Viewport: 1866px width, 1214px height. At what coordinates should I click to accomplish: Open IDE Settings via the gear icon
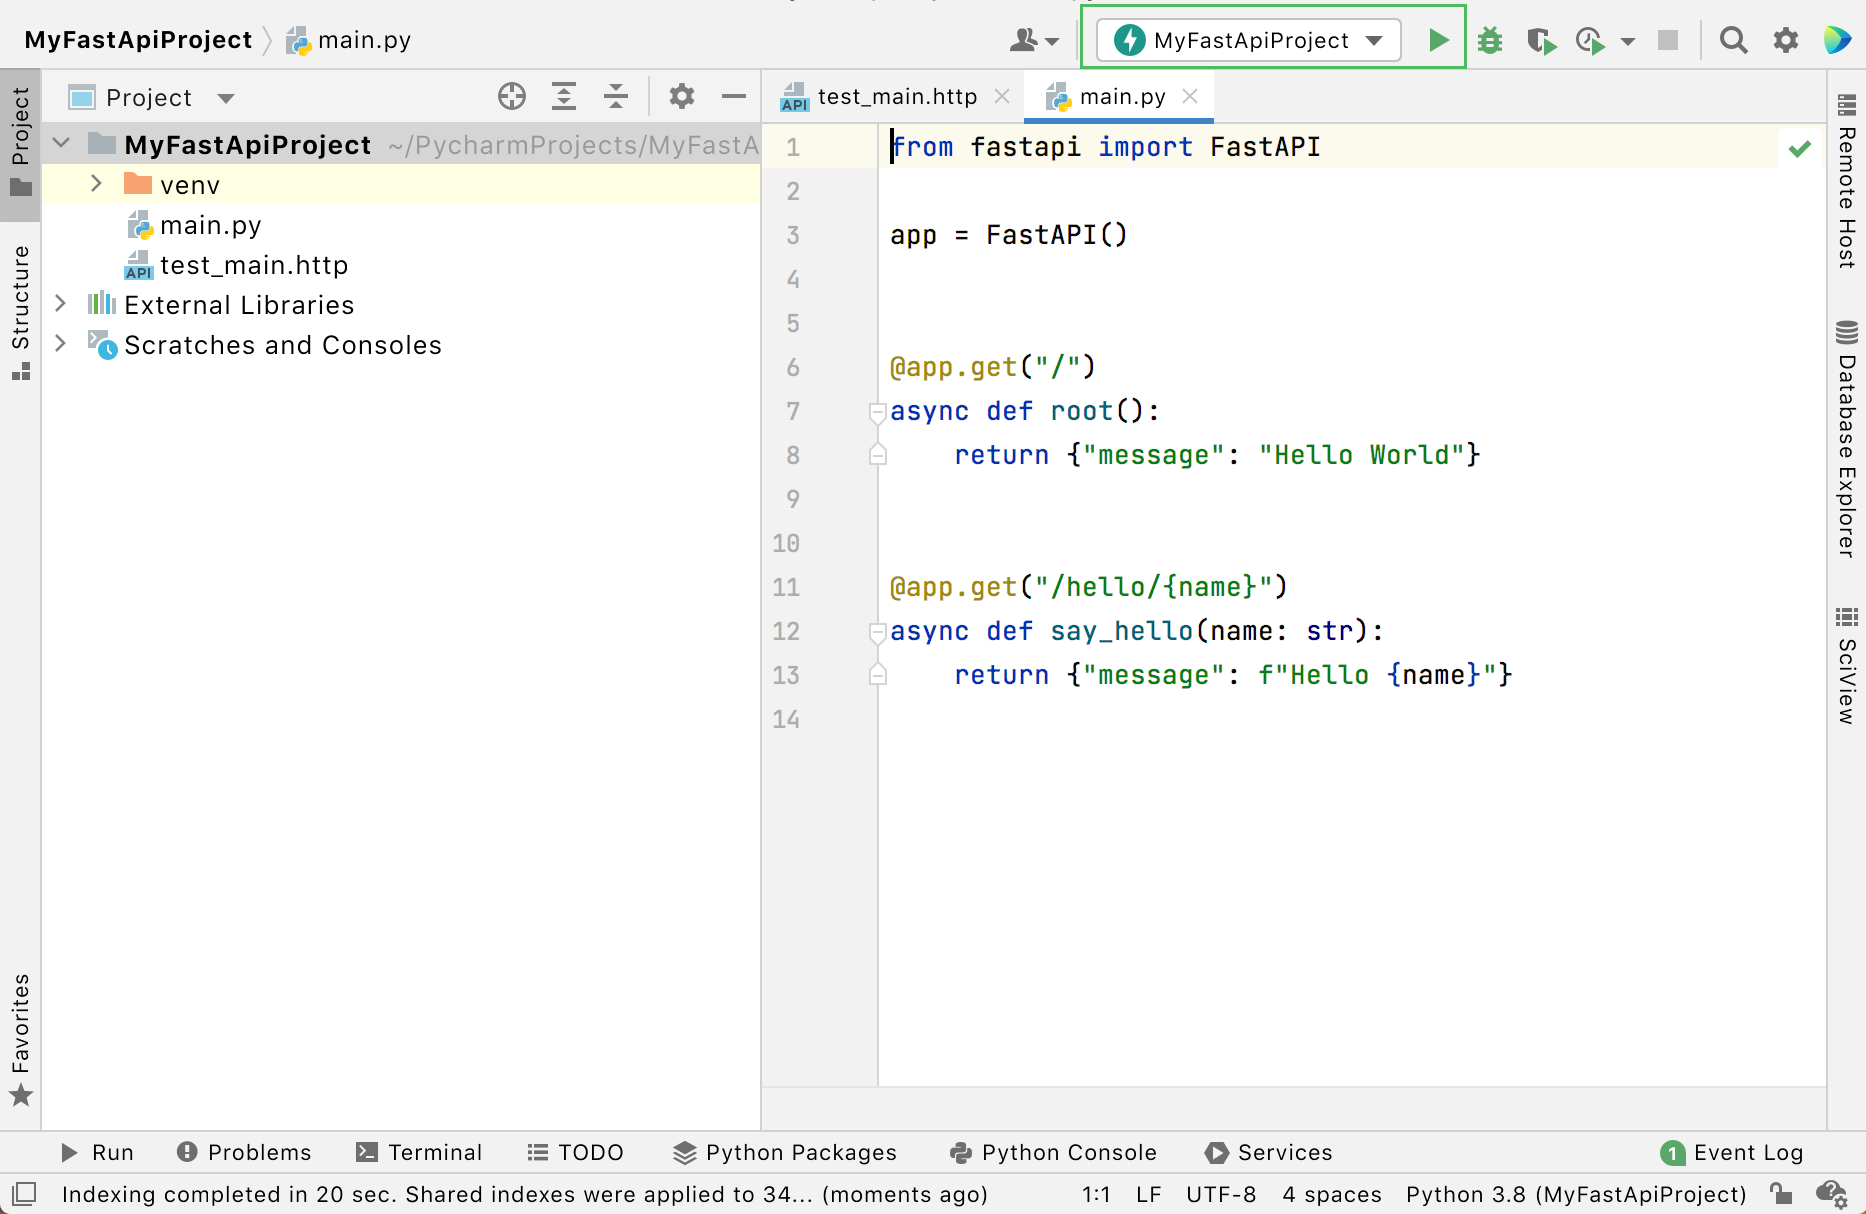tap(1786, 40)
